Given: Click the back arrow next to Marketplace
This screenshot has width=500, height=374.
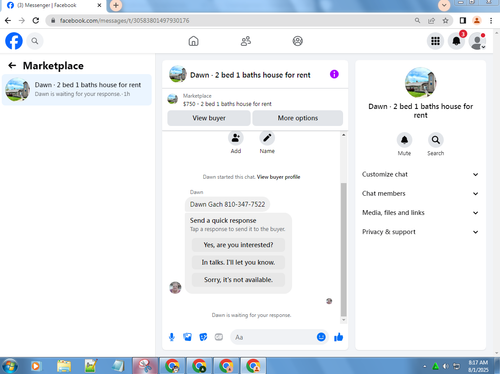Looking at the screenshot, I should [x=12, y=66].
